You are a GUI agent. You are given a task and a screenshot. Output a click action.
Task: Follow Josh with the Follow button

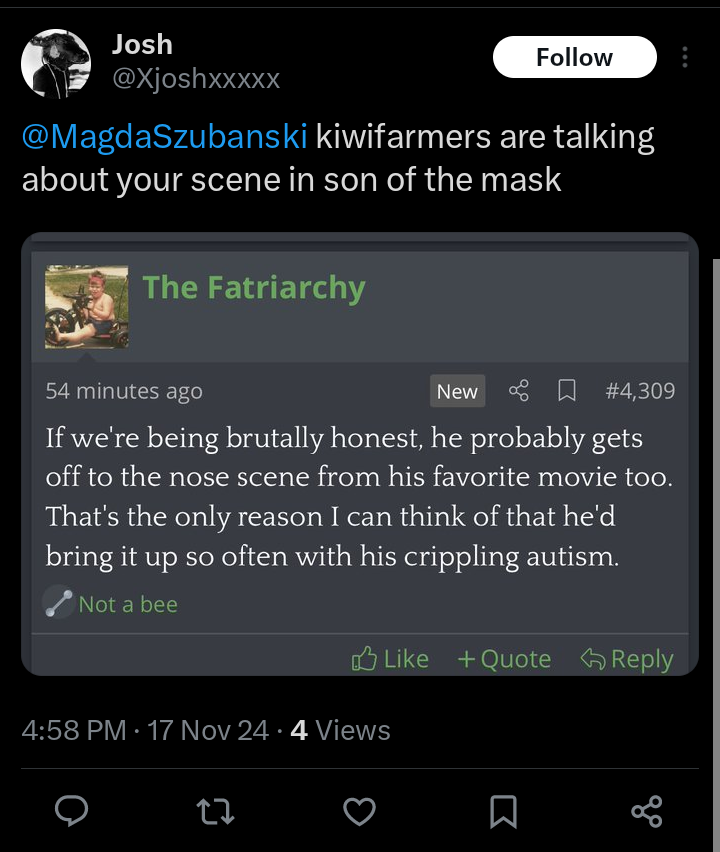click(x=574, y=57)
